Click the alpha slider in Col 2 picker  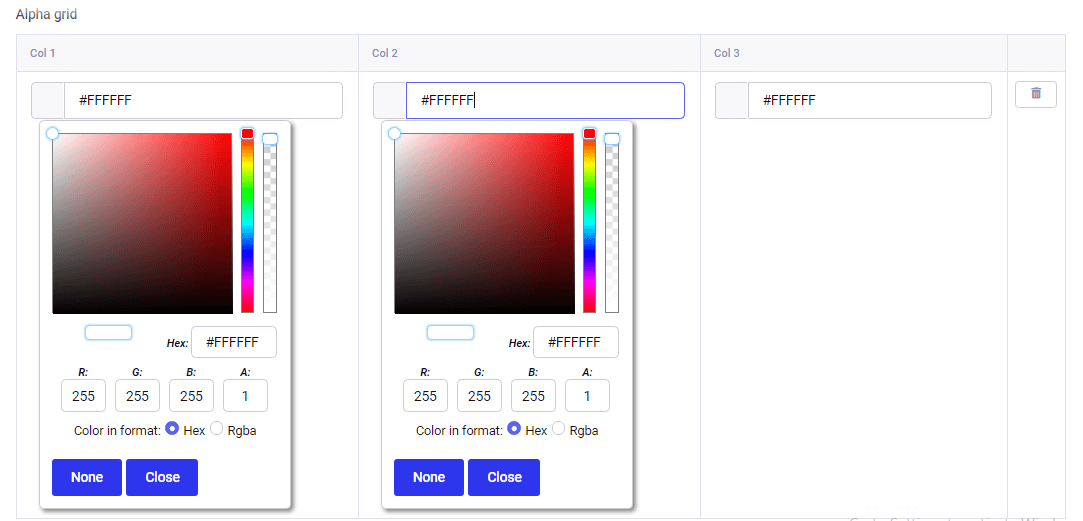(612, 222)
